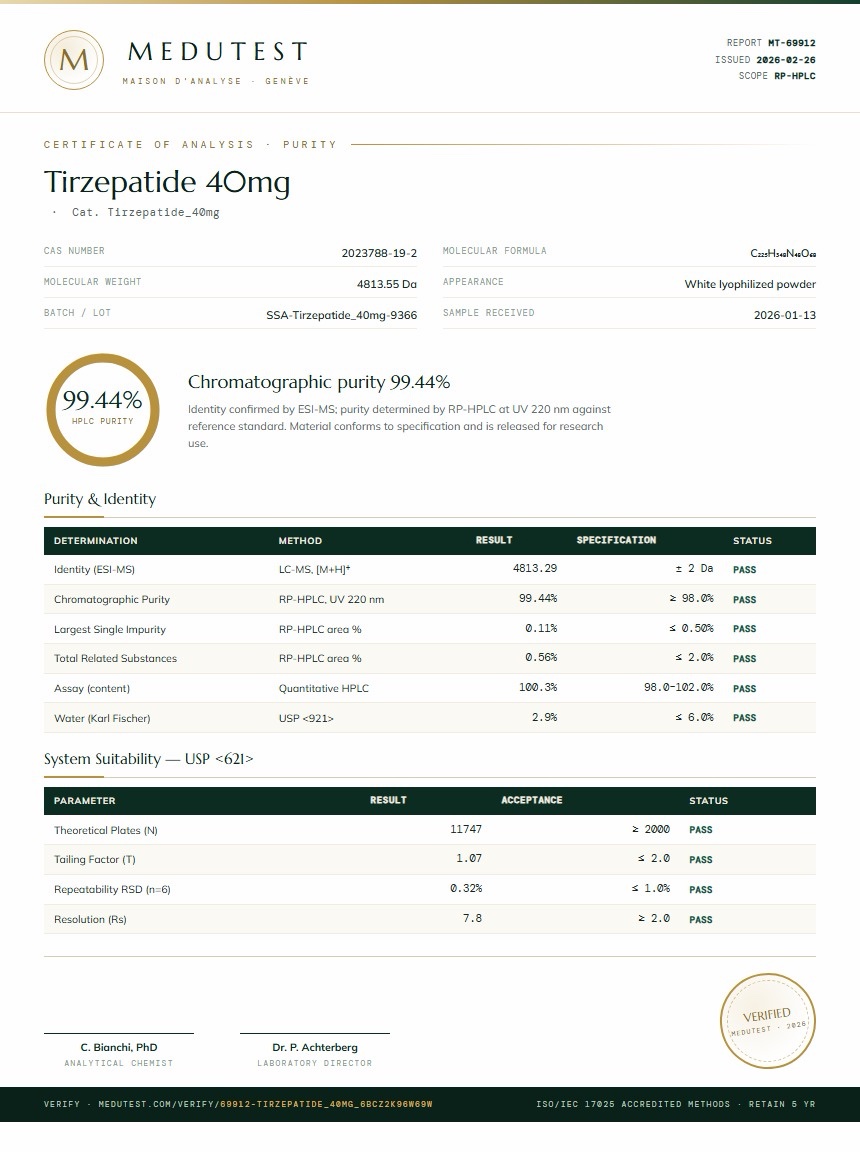Image resolution: width=860 pixels, height=1152 pixels.
Task: Click the Verified Medutest 2026 seal
Action: coord(767,1020)
